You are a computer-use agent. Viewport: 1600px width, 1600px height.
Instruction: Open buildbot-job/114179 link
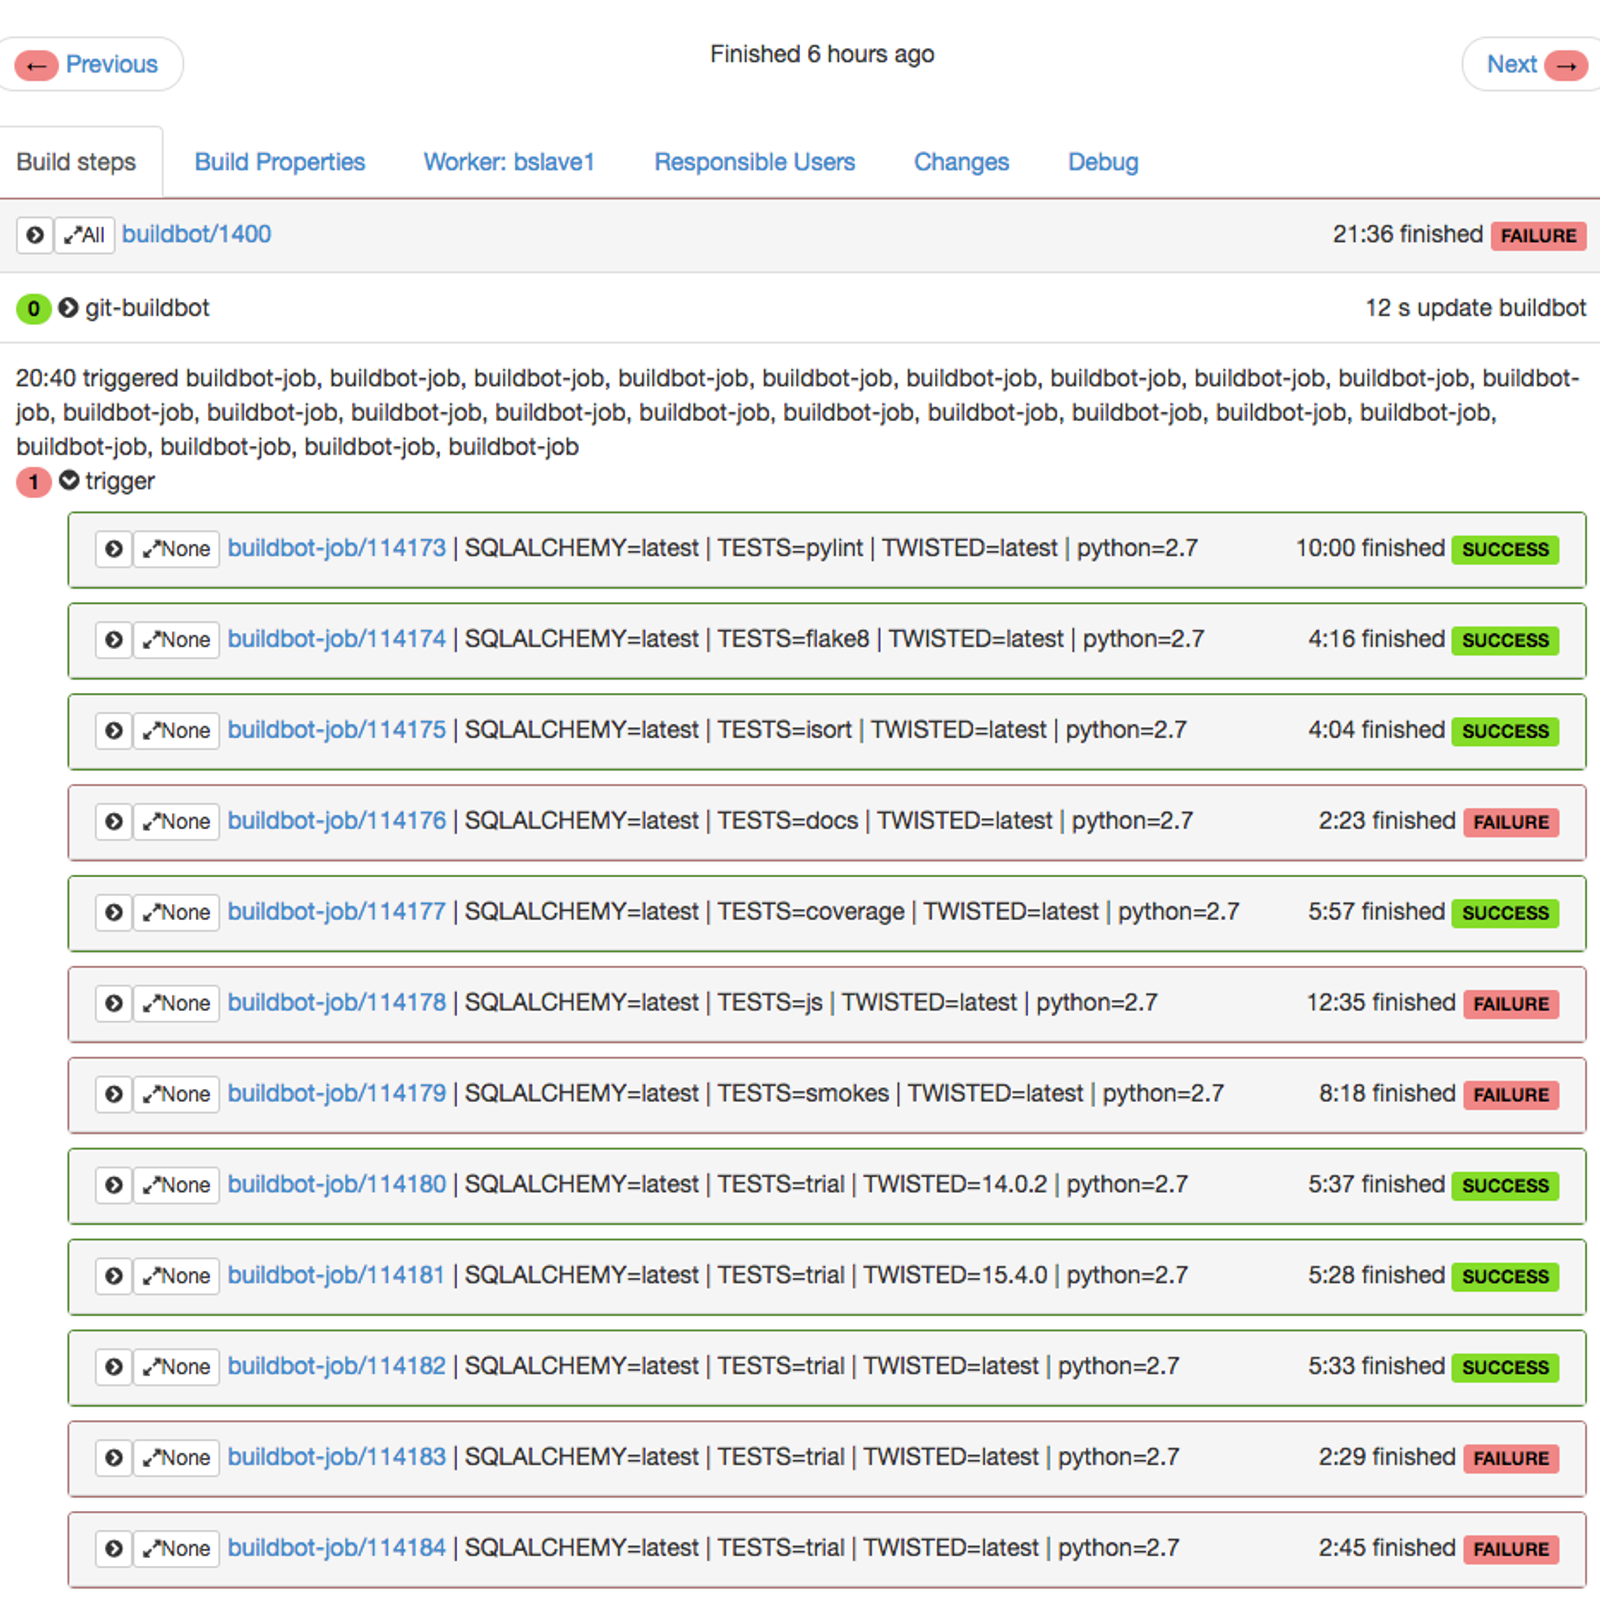[336, 1094]
